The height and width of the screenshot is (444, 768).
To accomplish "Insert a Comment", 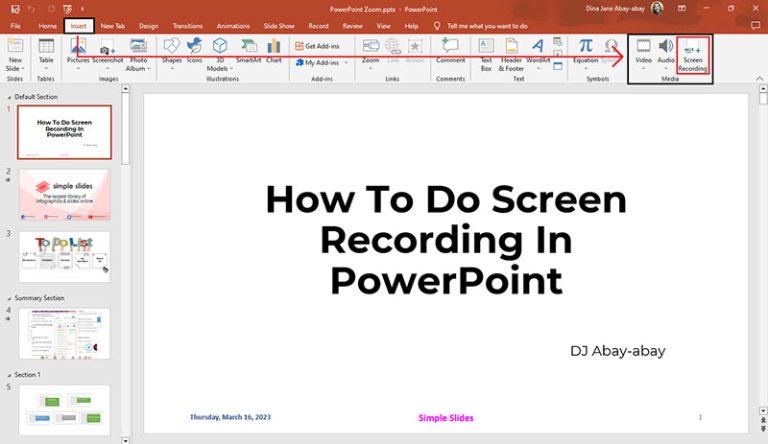I will tap(451, 51).
